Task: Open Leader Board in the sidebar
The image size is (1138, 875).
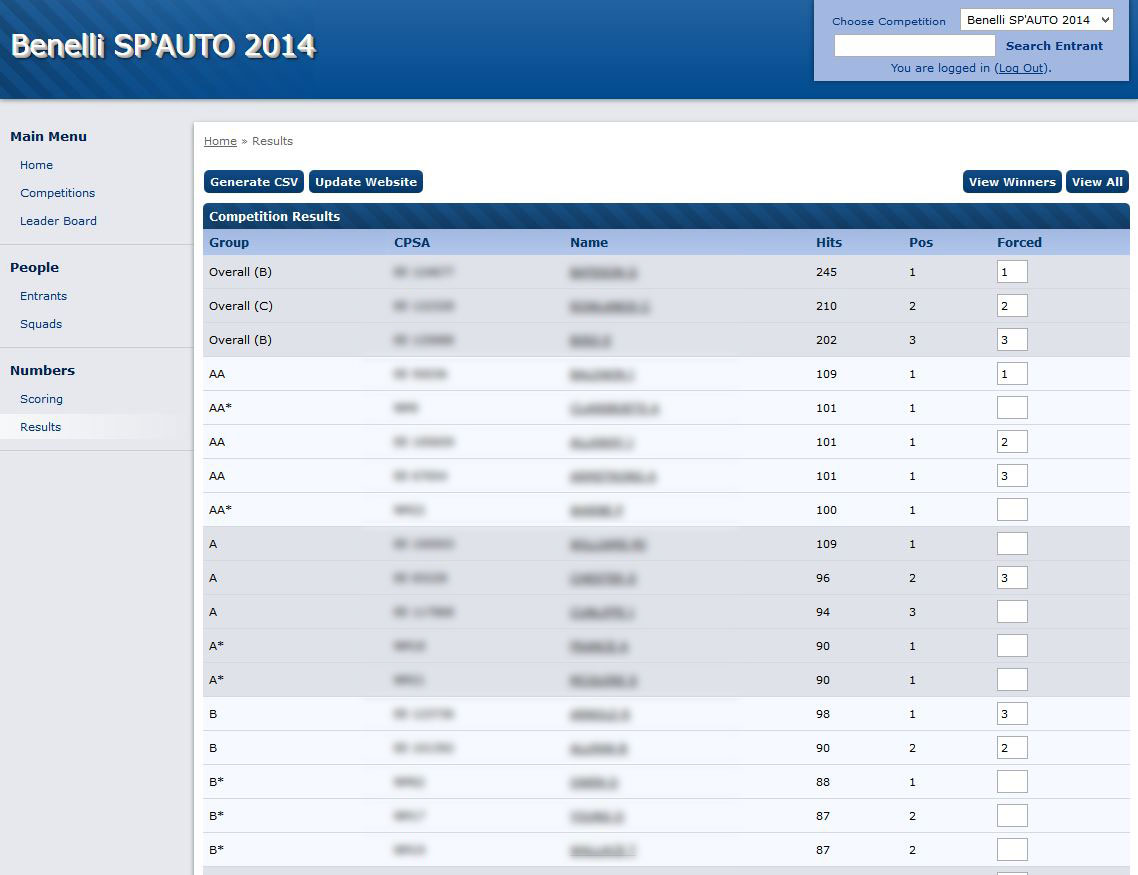Action: [58, 221]
